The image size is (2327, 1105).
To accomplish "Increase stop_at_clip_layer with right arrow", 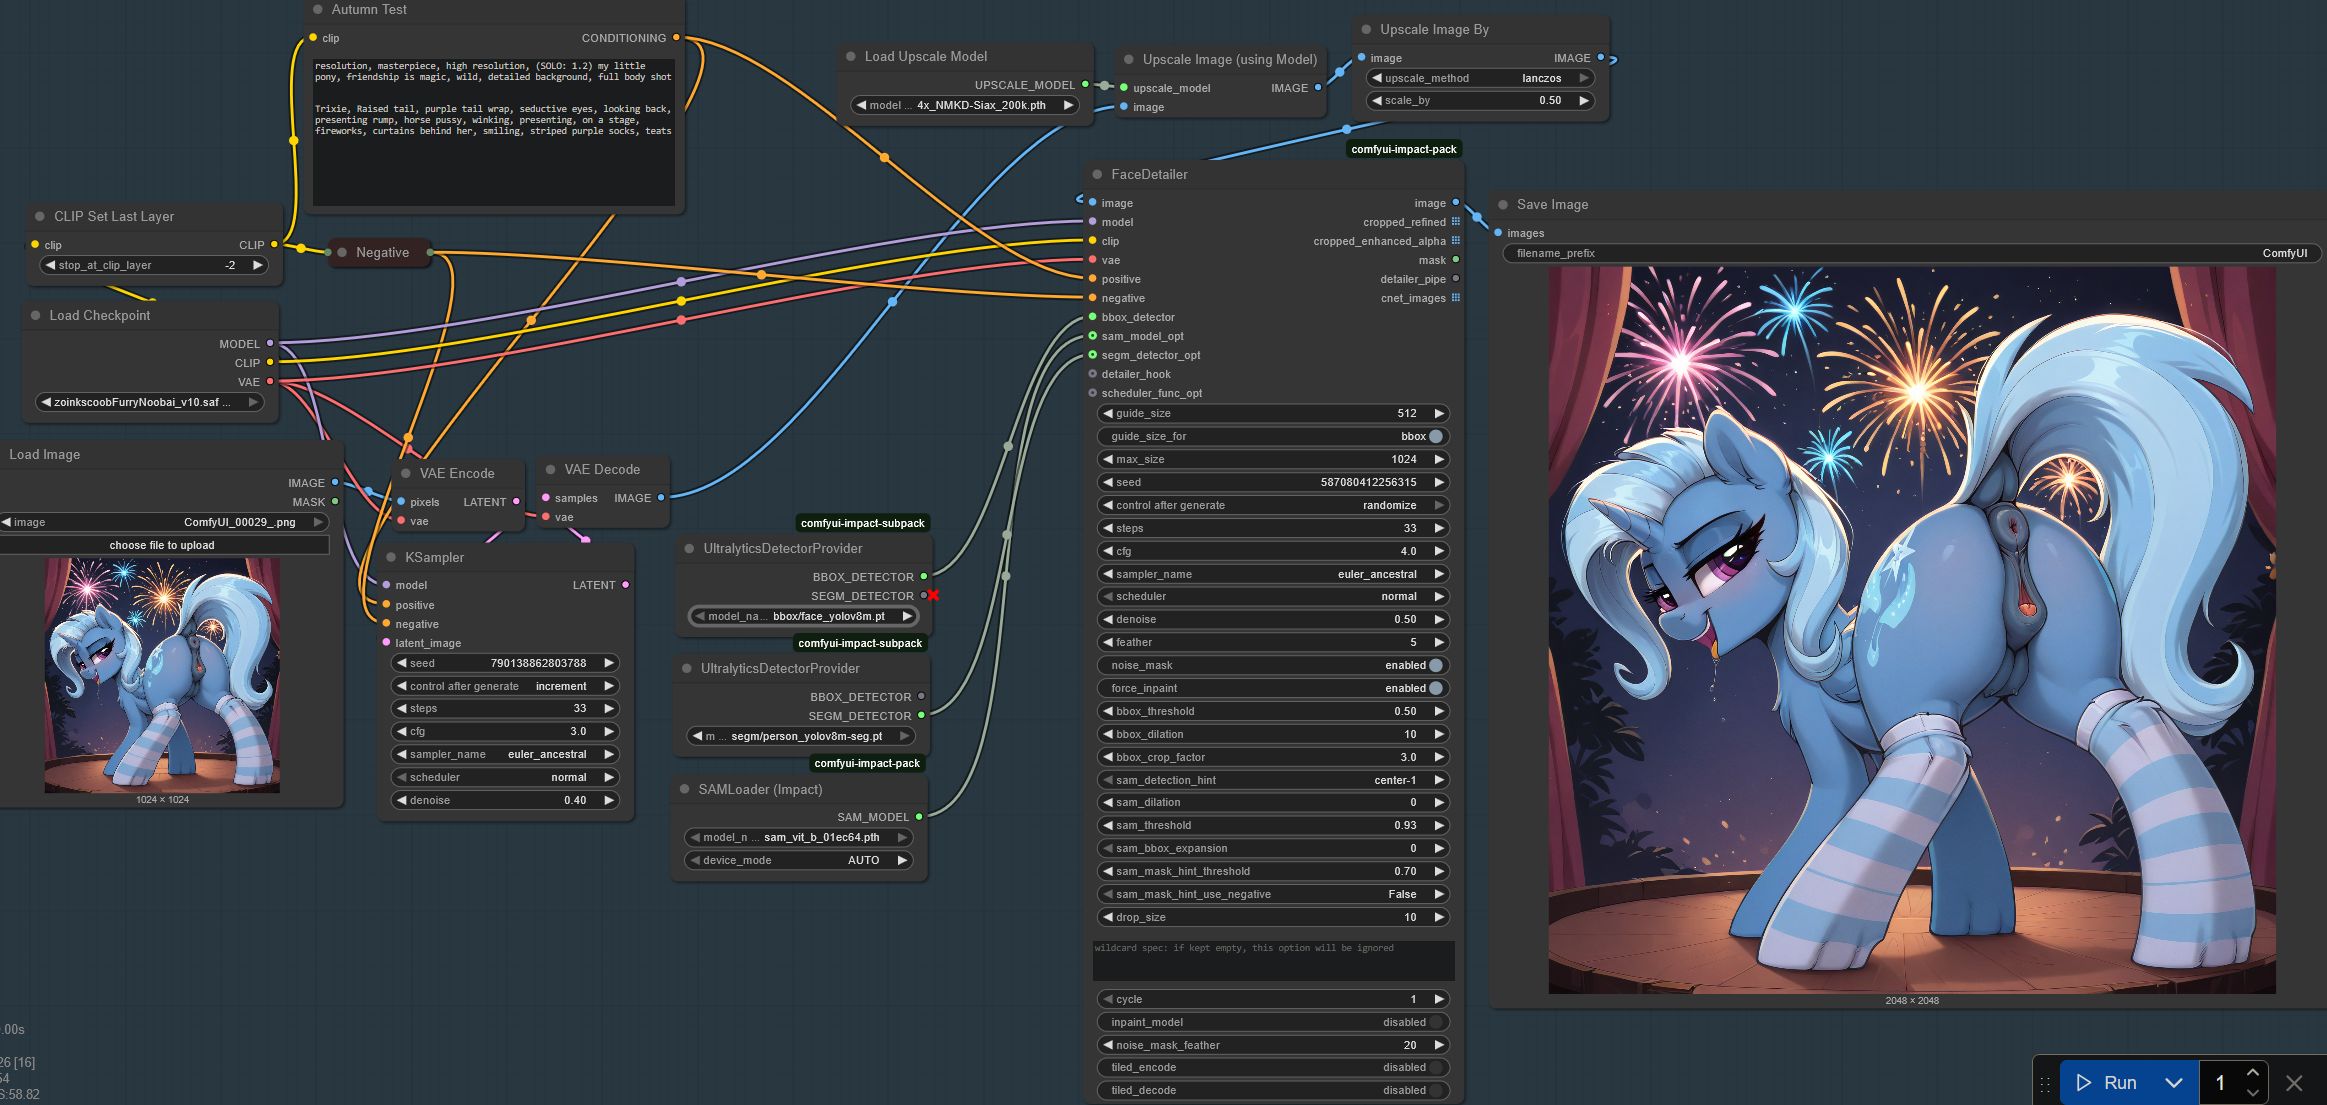I will coord(257,266).
